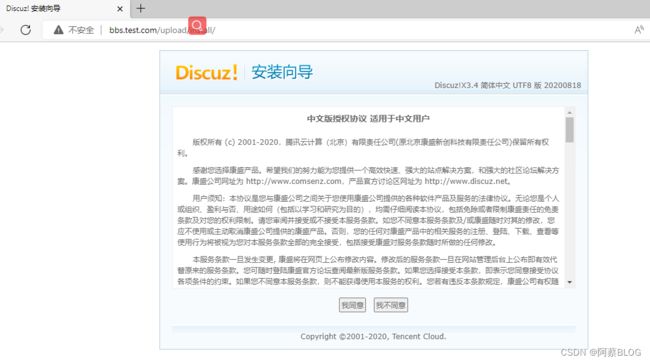Screen dimensions: 650x363
Task: Click the 安装向导 heading text
Action: (x=282, y=72)
